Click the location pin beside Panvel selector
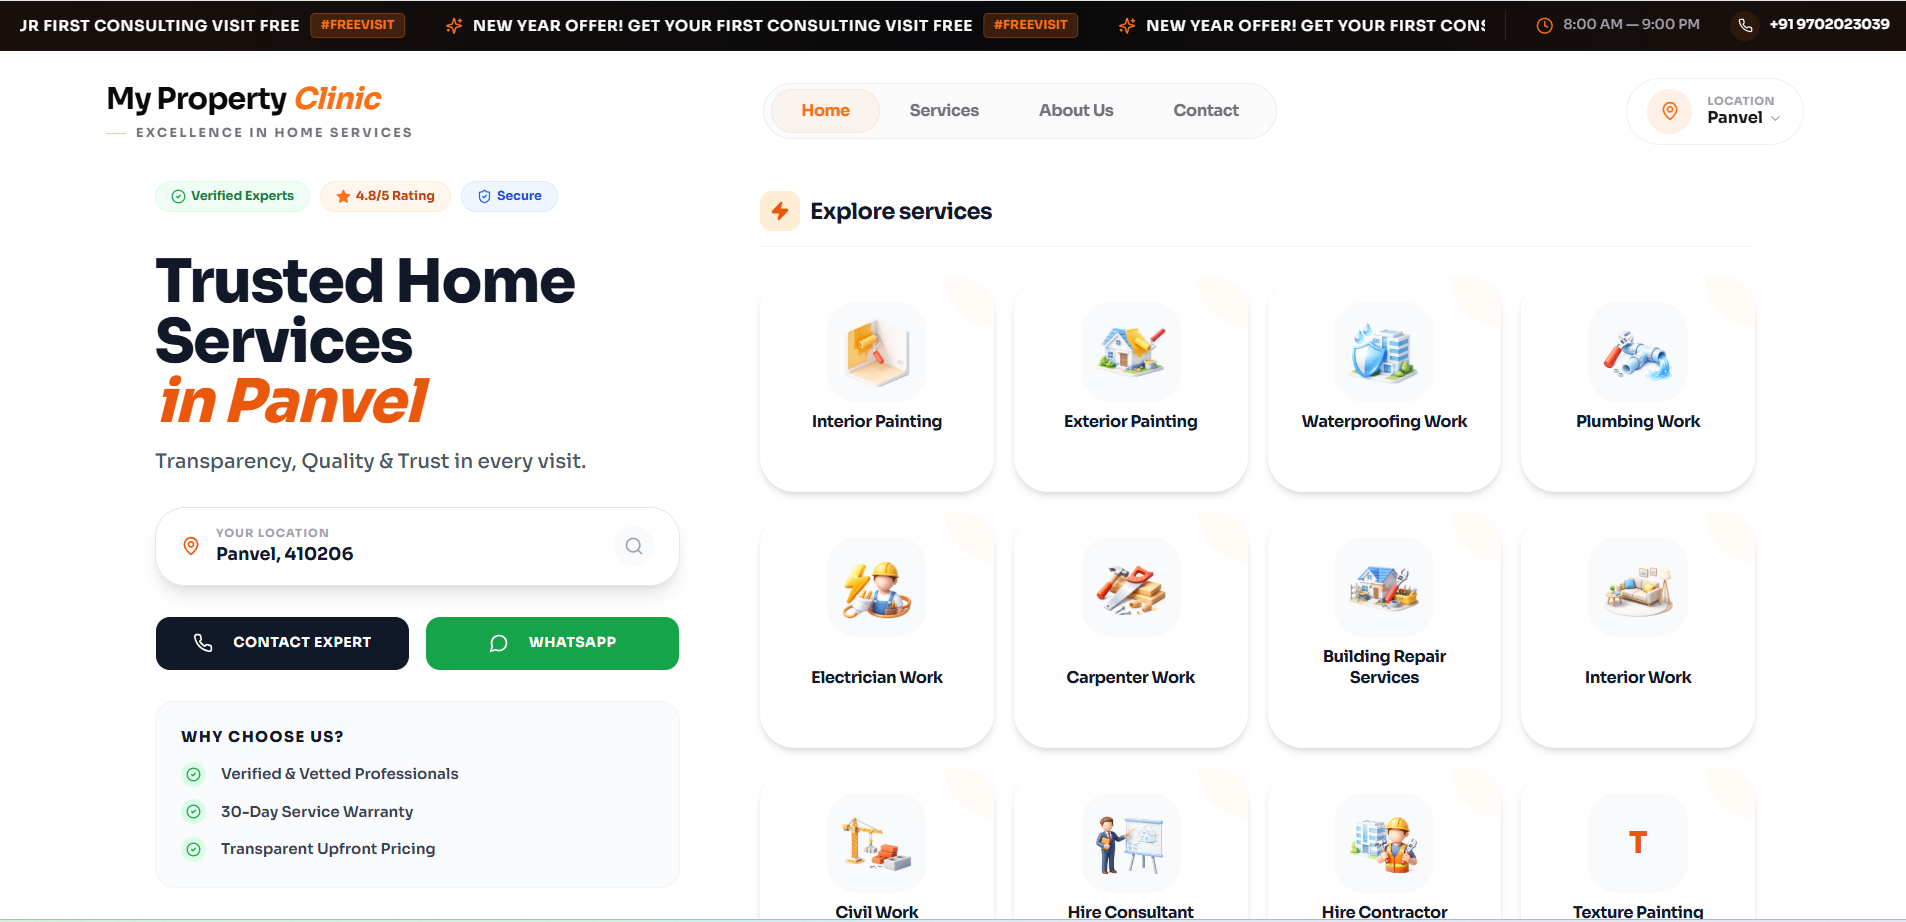Viewport: 1906px width, 922px height. click(x=1669, y=111)
